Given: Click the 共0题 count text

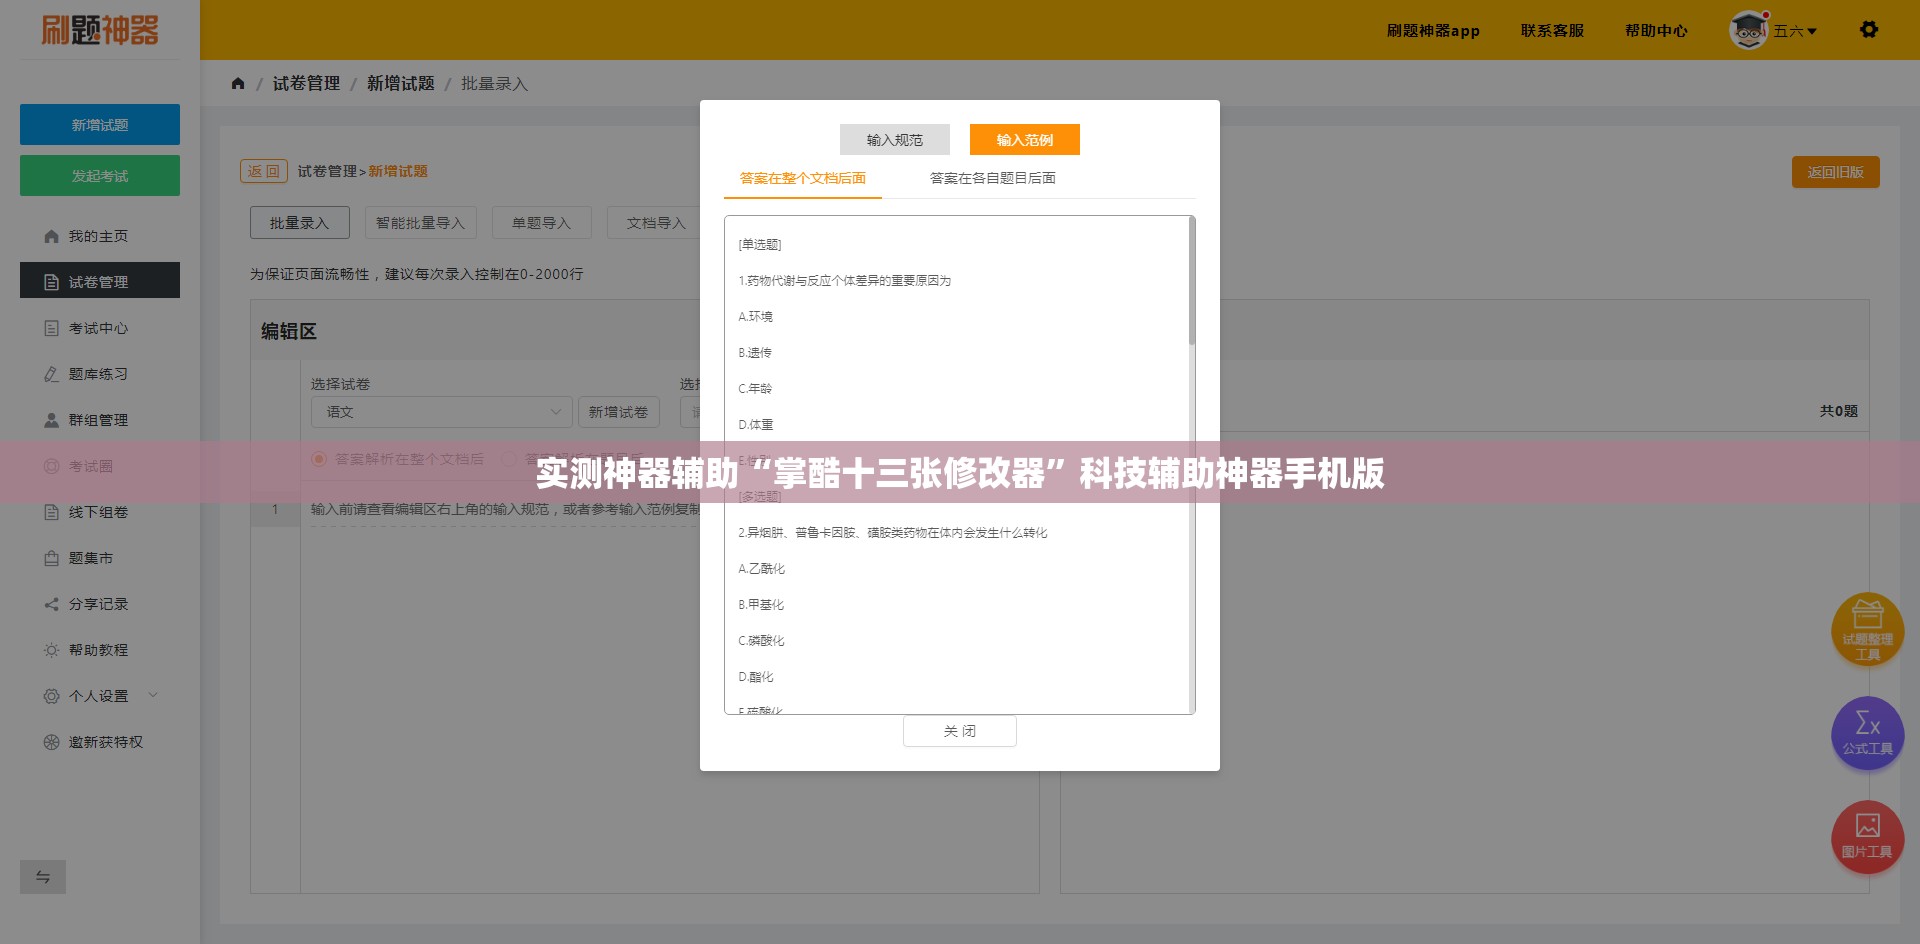Looking at the screenshot, I should pyautogui.click(x=1838, y=411).
